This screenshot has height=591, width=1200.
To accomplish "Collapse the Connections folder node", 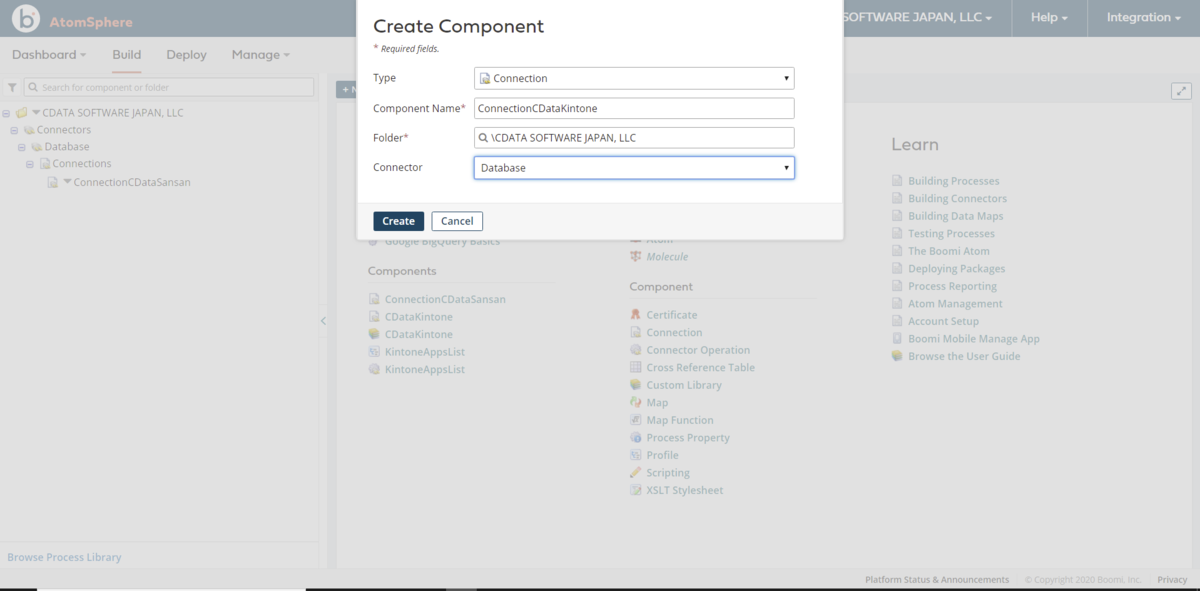I will 30,164.
